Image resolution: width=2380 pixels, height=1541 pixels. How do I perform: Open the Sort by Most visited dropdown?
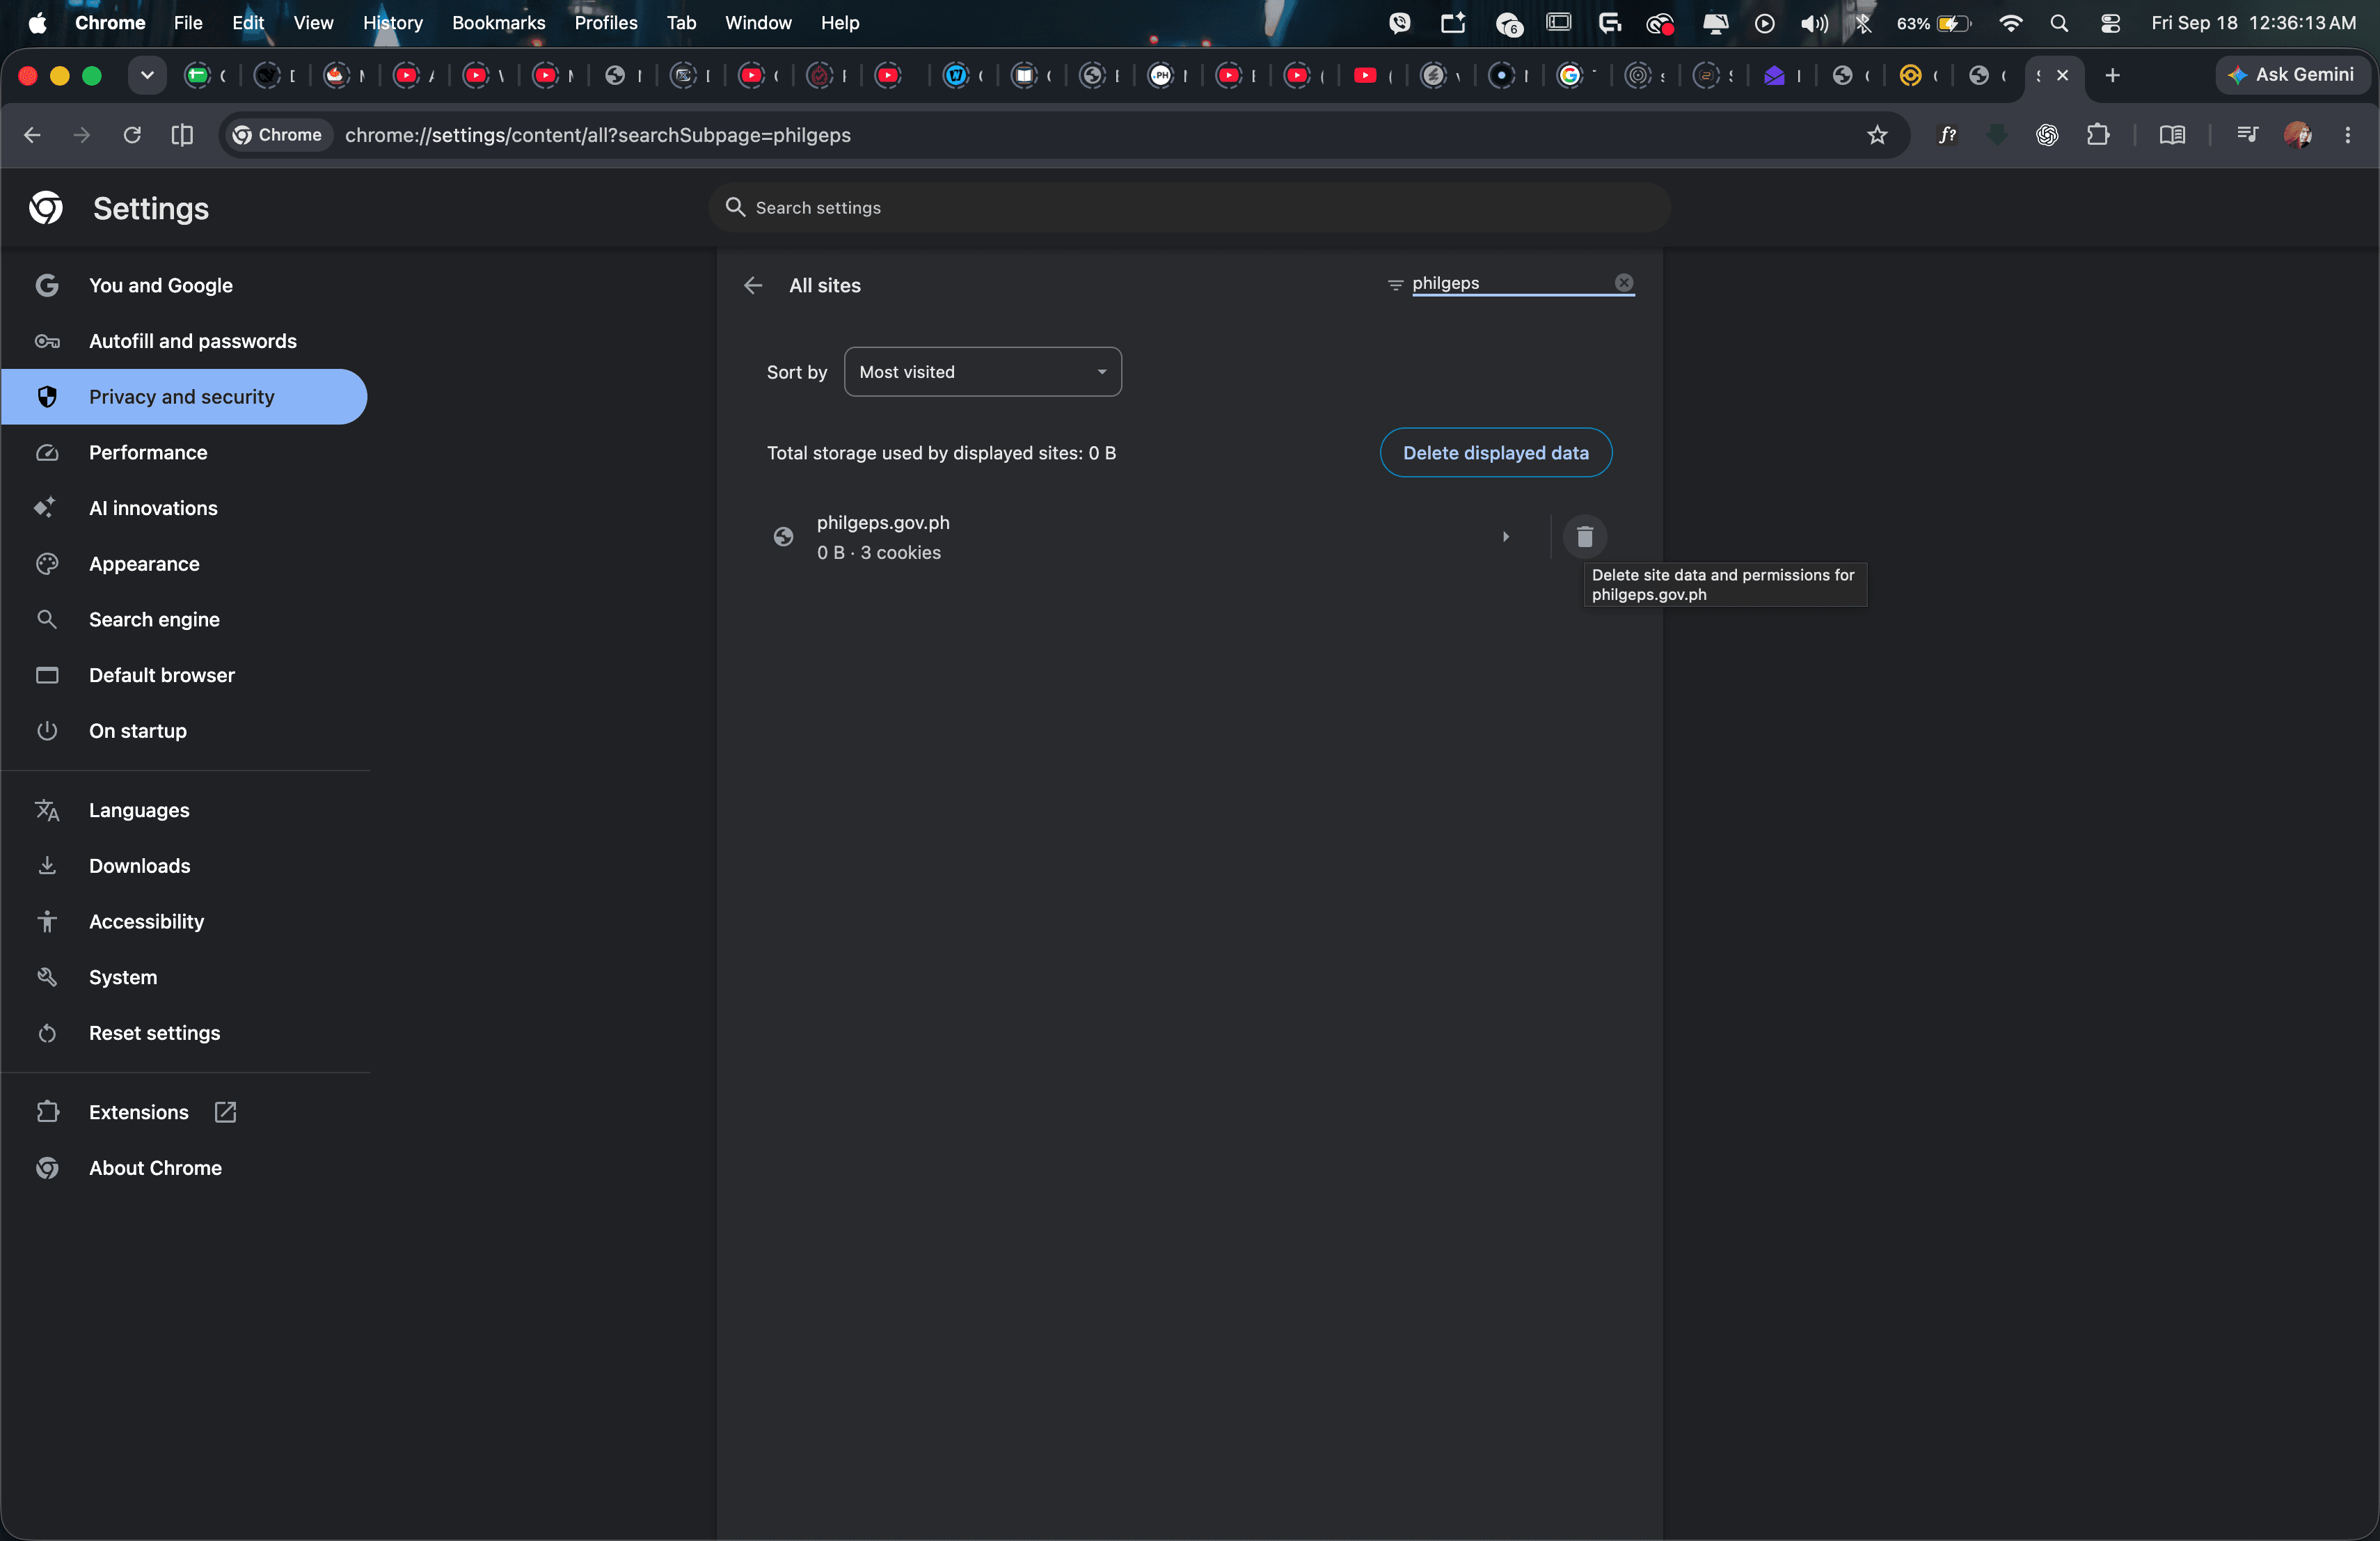click(982, 372)
